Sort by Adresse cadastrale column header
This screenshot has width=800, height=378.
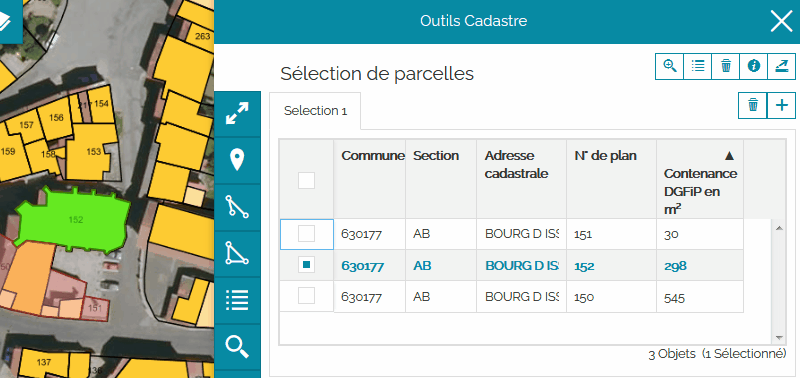[521, 179]
